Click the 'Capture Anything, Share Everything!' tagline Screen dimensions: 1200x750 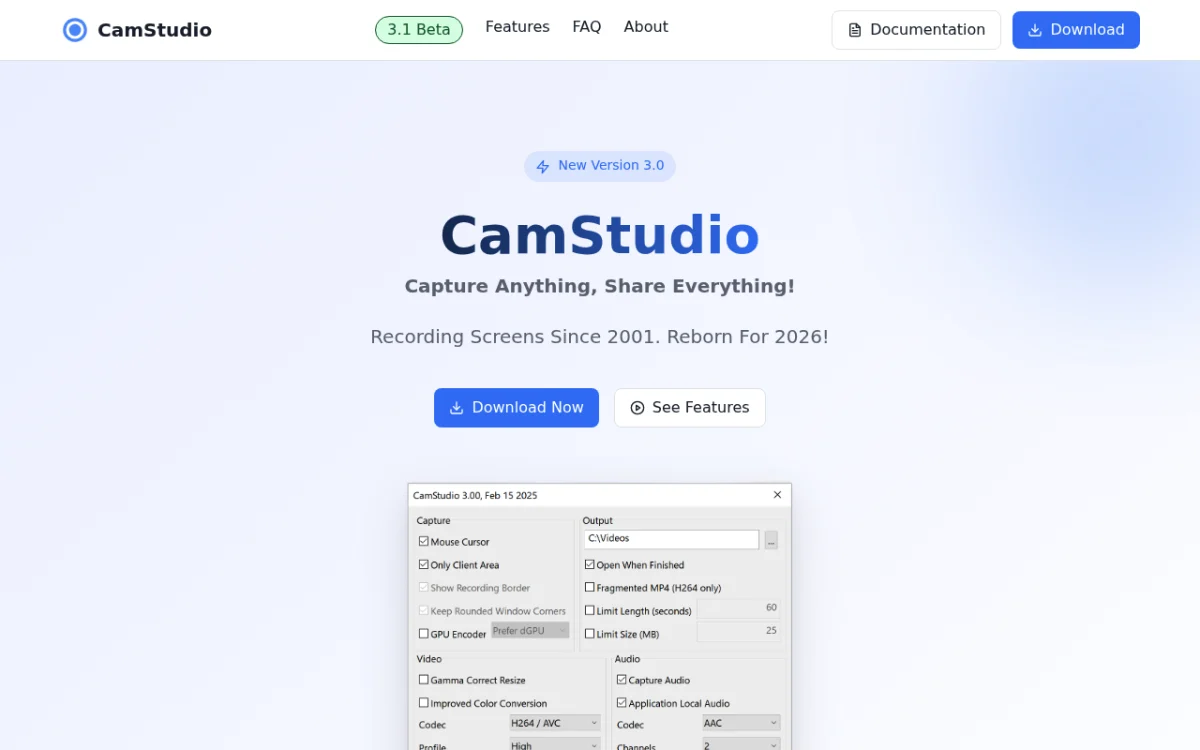point(600,286)
